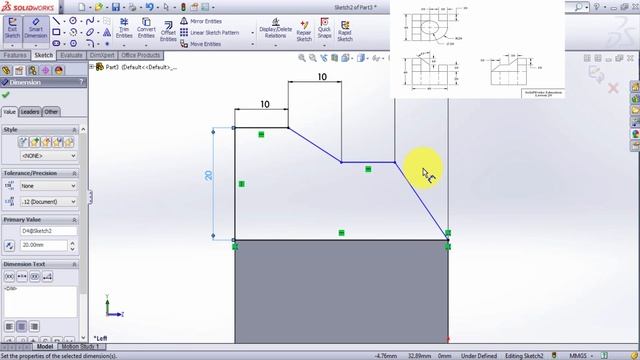
Task: Open the Tolerance type None dropdown
Action: pyautogui.click(x=48, y=186)
